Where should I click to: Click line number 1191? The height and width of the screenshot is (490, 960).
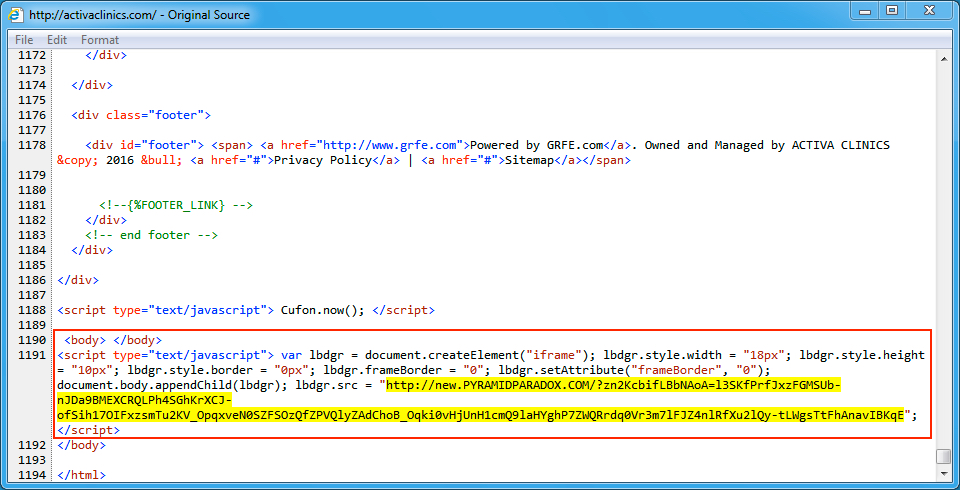(31, 355)
